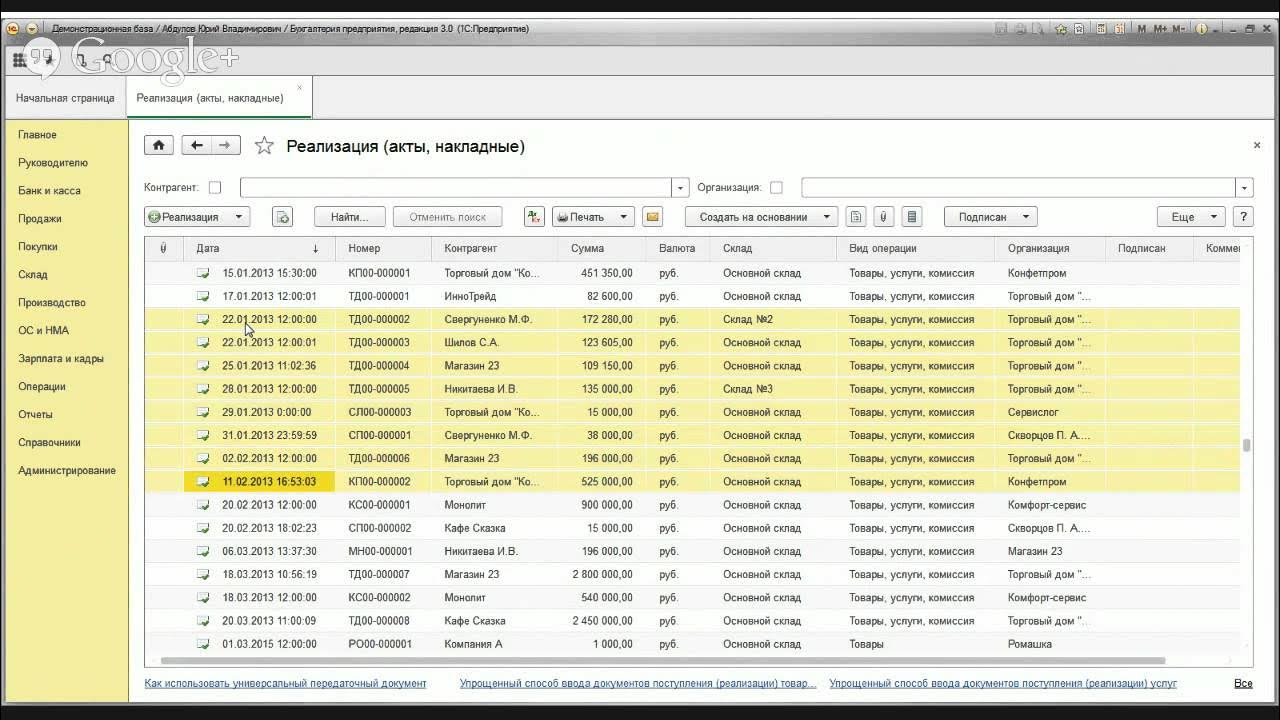Click the vertical scrollbar thumb of the list
Image resolution: width=1280 pixels, height=720 pixels.
1246,446
